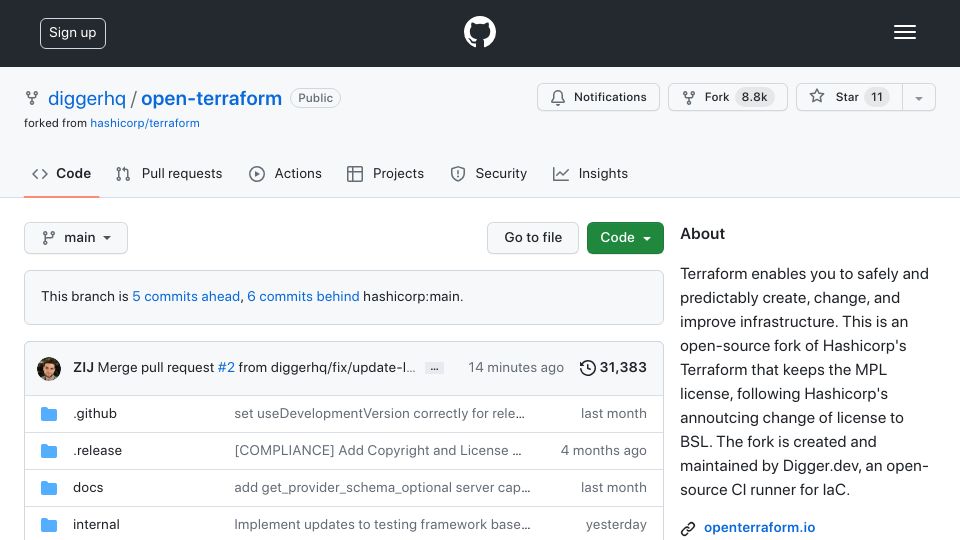Open the Security tab
Screen dimensions: 960x540
[489, 174]
